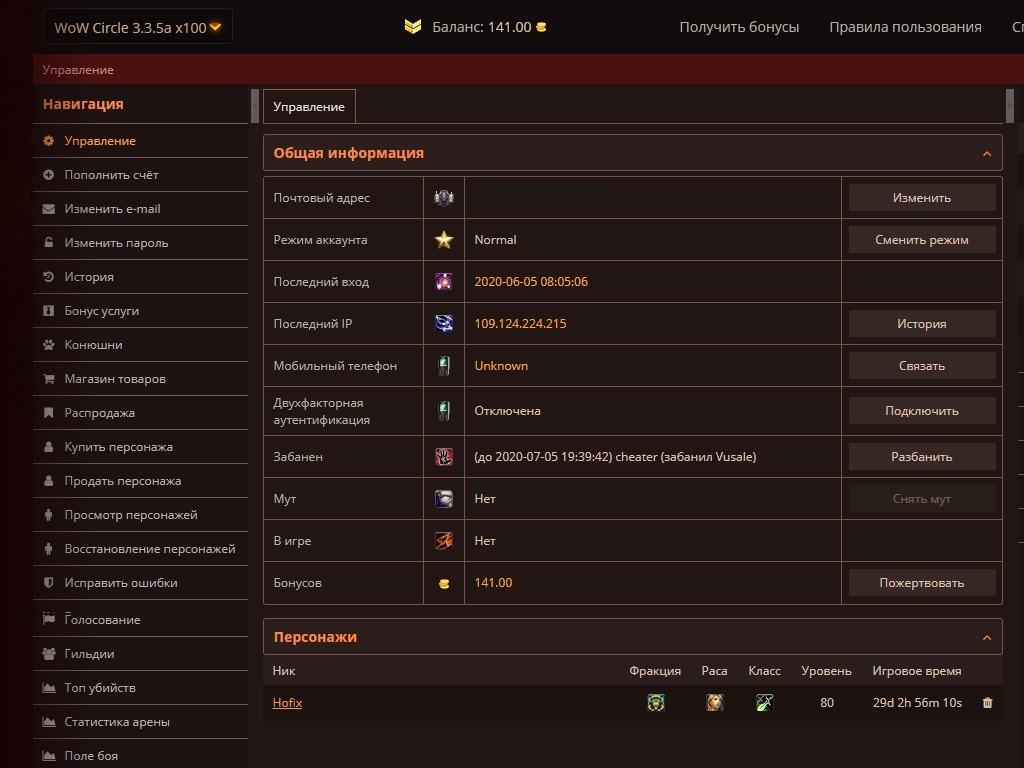Click the coin icon in Бонусов row

[x=444, y=583]
